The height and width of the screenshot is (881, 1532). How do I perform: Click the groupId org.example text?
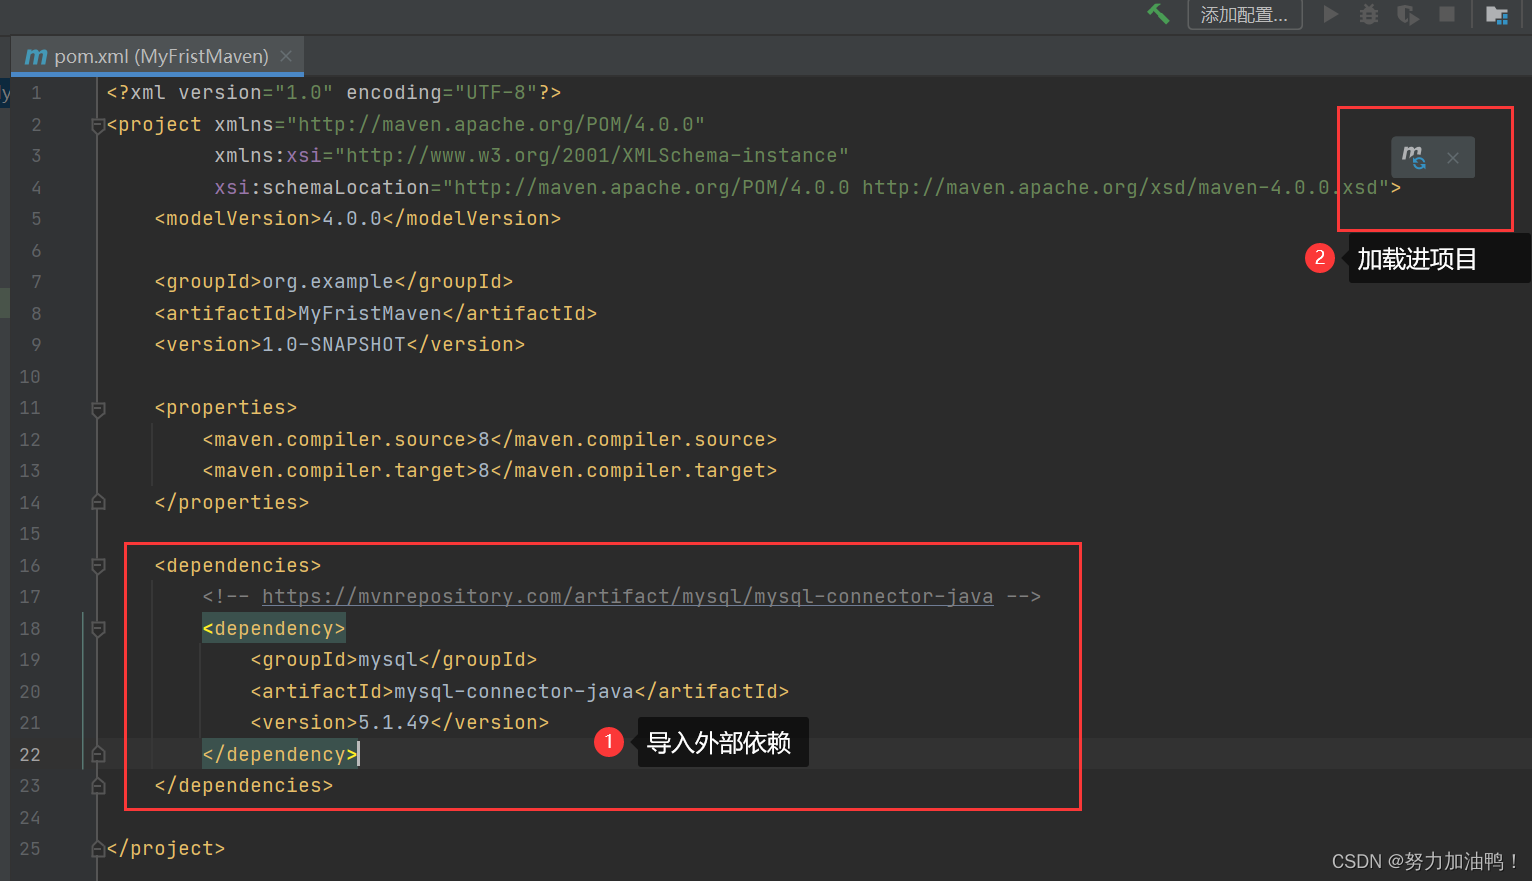(333, 282)
